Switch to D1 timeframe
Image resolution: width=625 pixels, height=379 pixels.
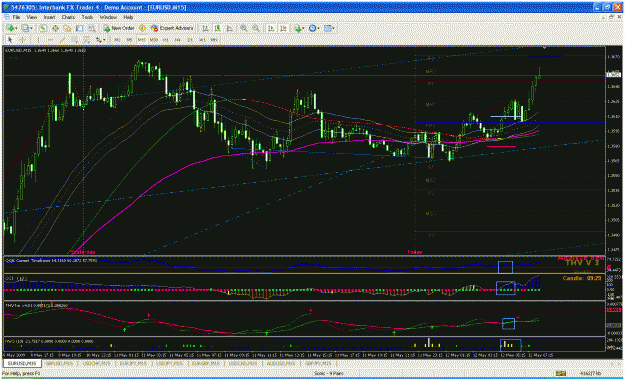[190, 40]
